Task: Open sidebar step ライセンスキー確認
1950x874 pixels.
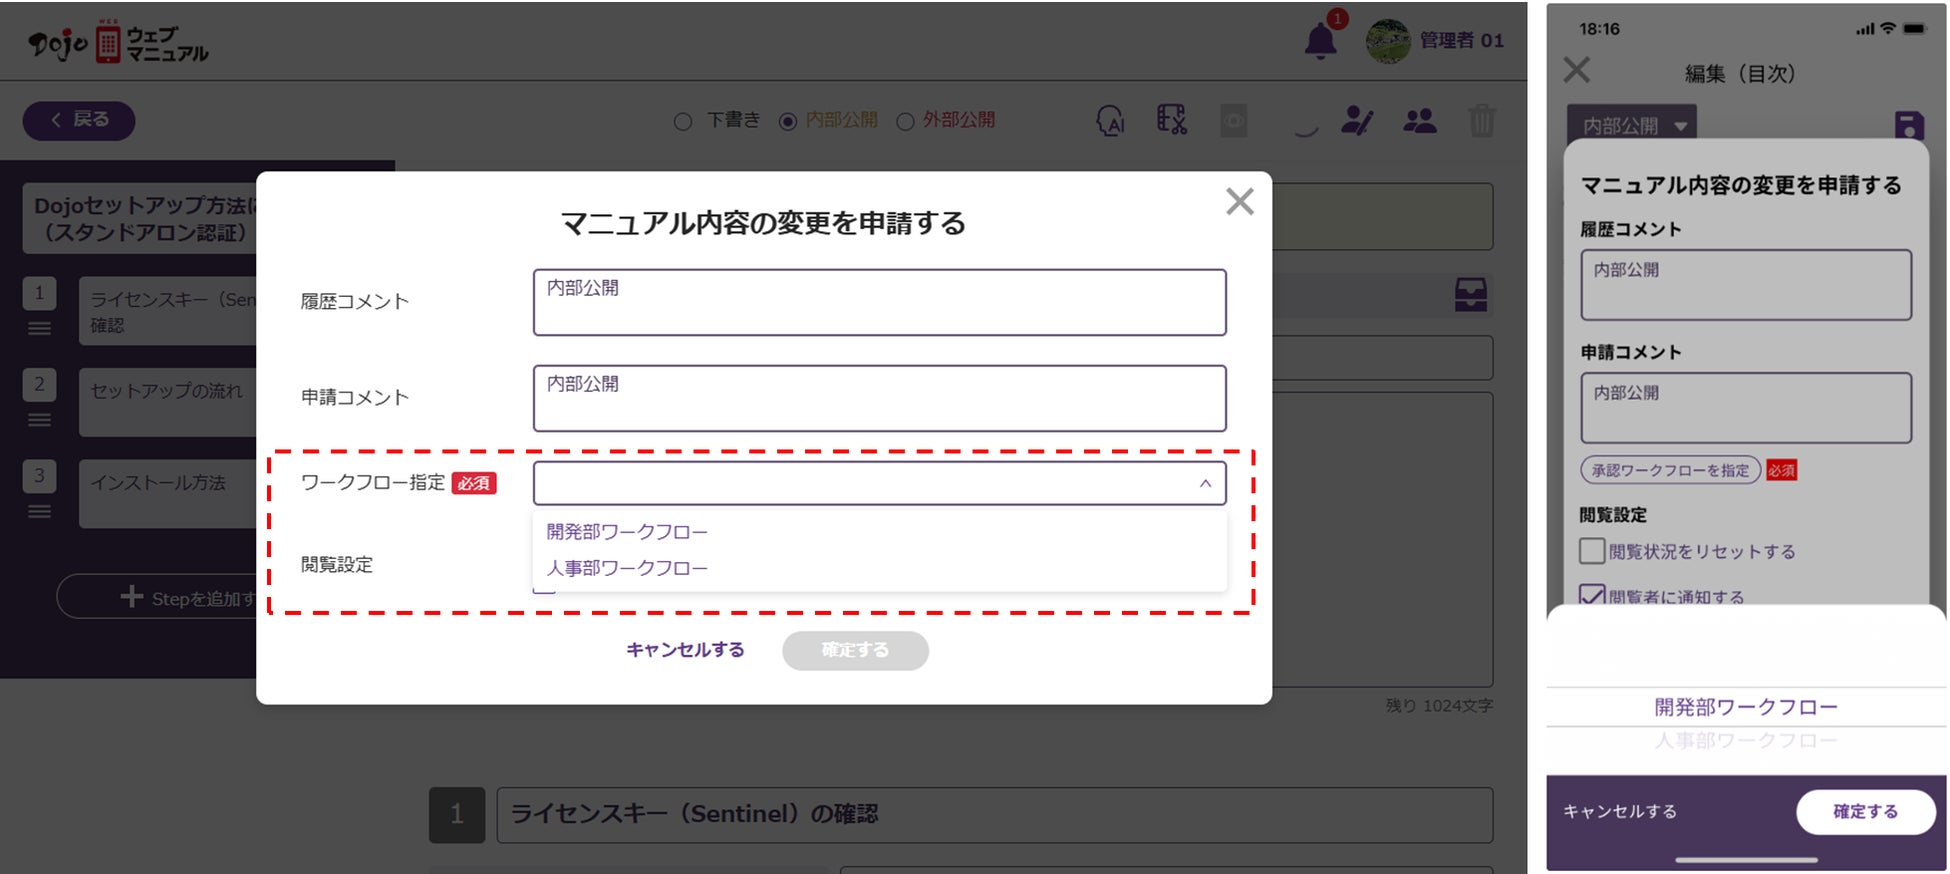Action: click(168, 312)
